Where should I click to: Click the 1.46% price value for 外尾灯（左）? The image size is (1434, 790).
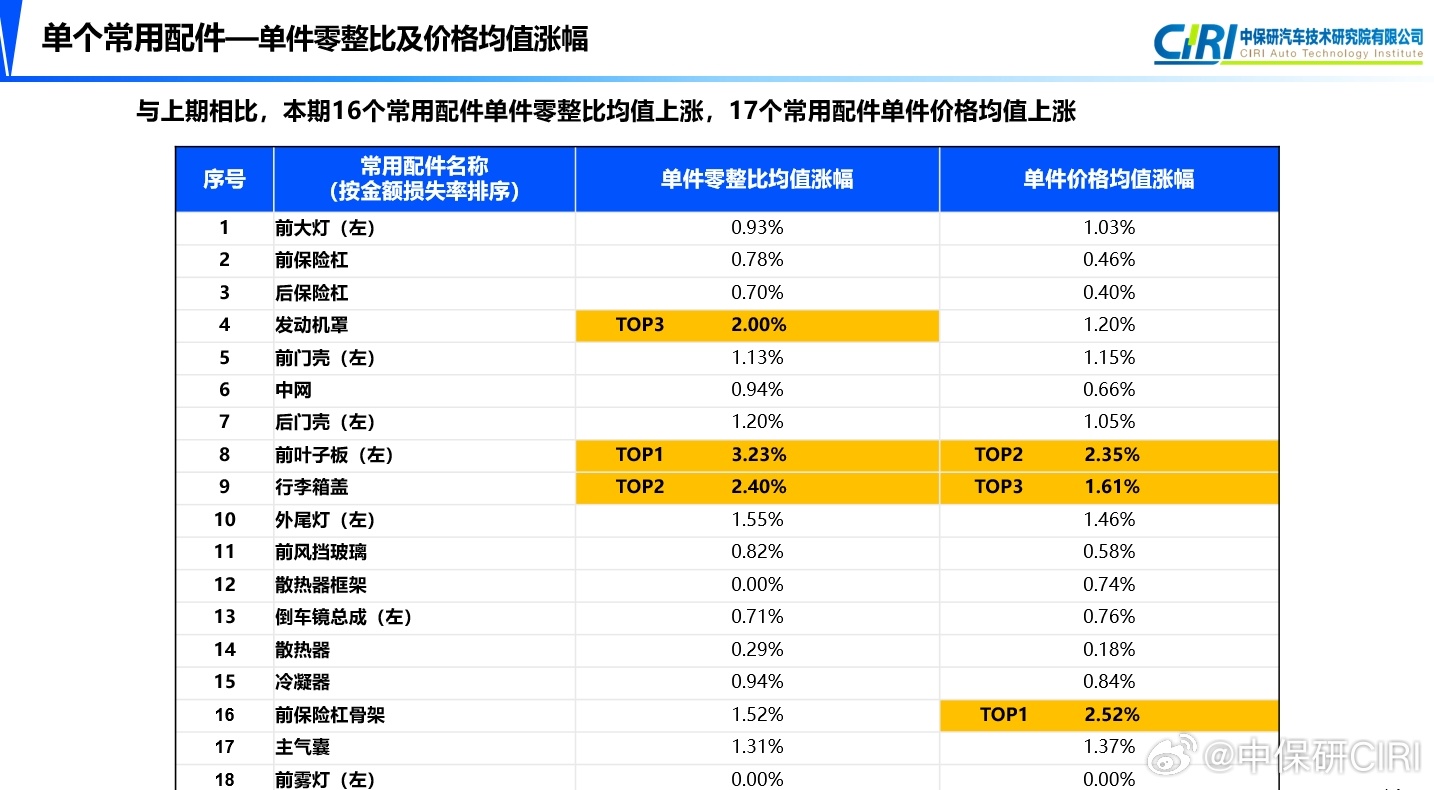coord(1109,520)
